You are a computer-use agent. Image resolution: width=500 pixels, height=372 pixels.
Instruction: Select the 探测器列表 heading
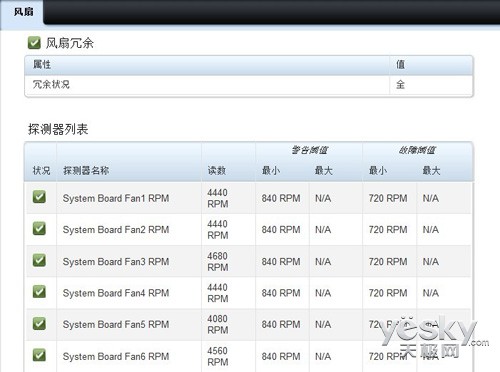pyautogui.click(x=58, y=129)
